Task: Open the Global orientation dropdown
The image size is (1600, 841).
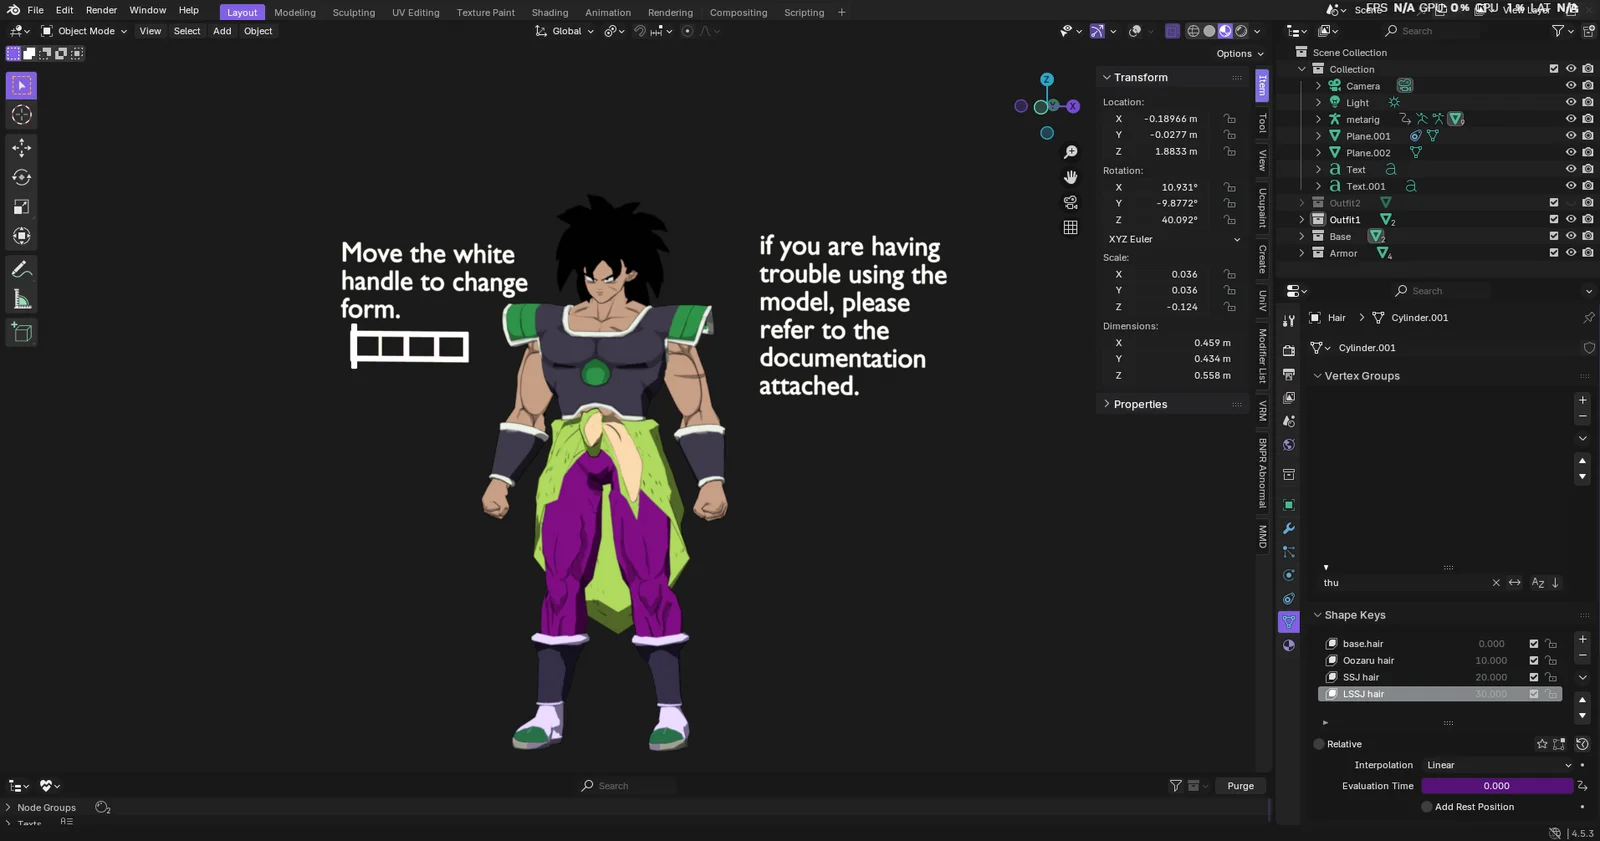Action: pos(565,31)
